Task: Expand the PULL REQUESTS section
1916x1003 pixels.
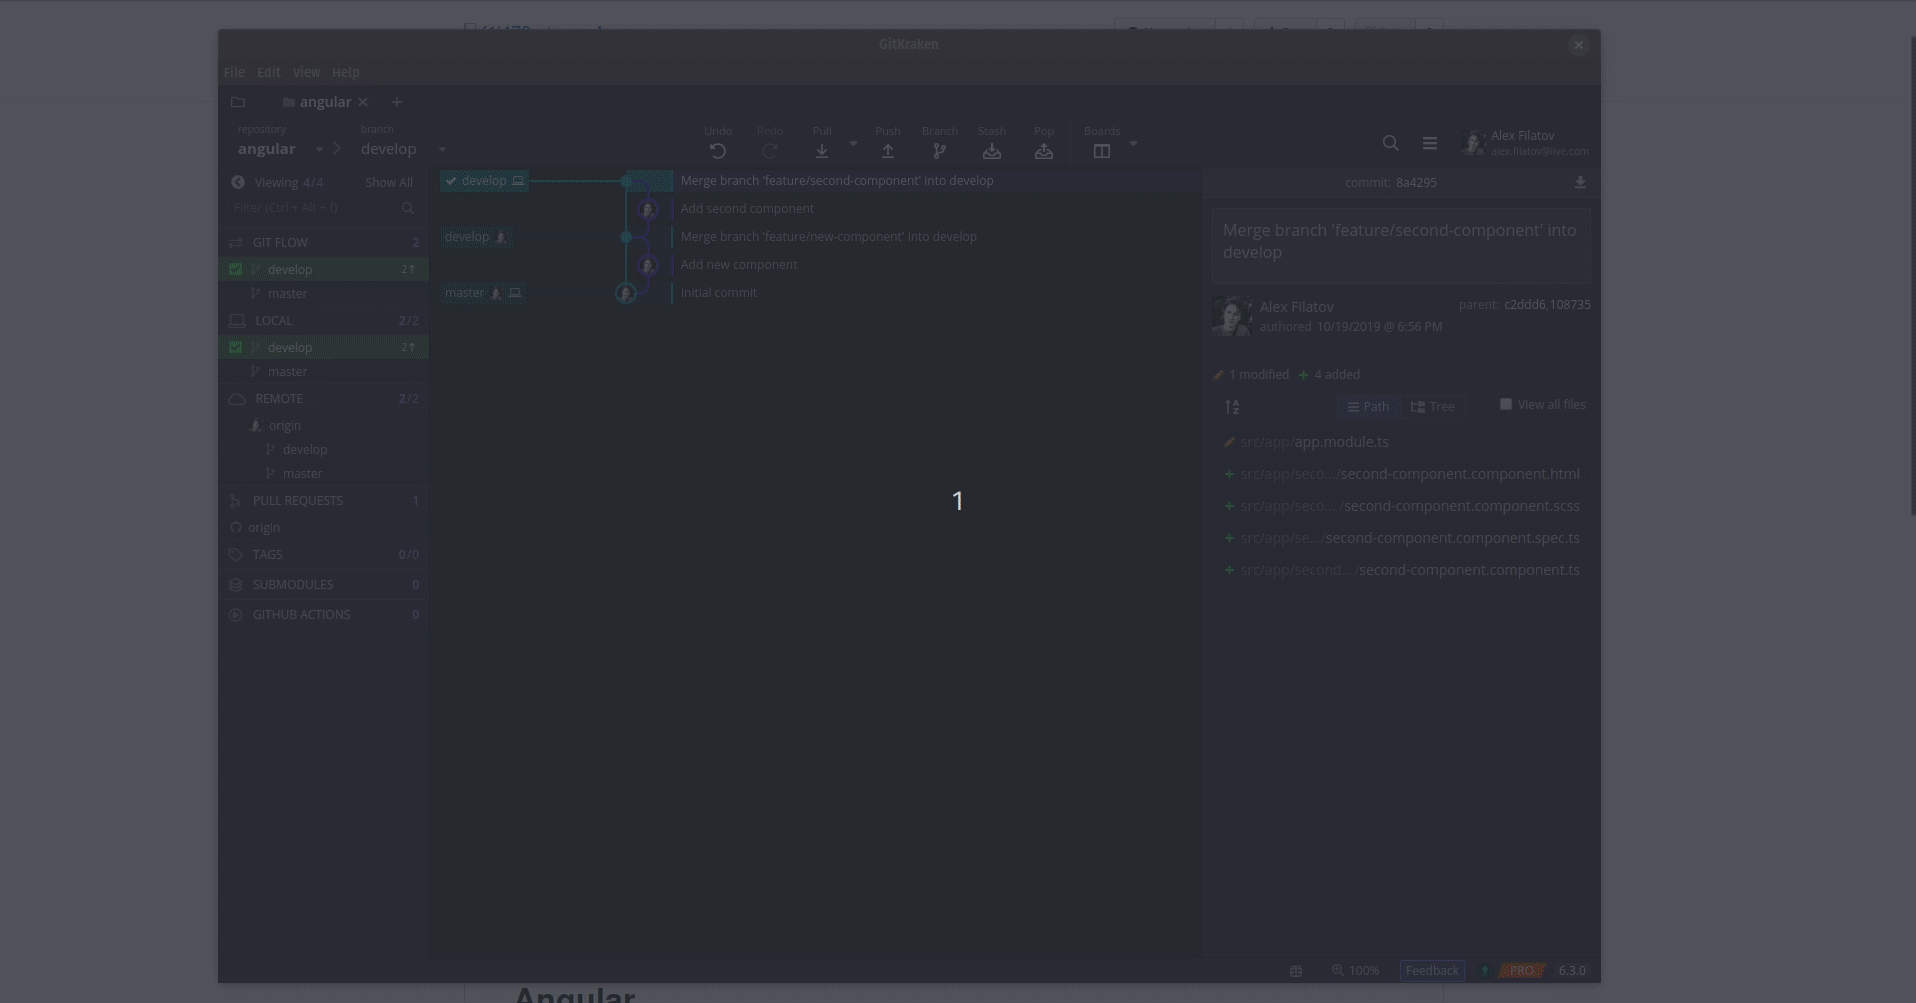Action: point(324,501)
